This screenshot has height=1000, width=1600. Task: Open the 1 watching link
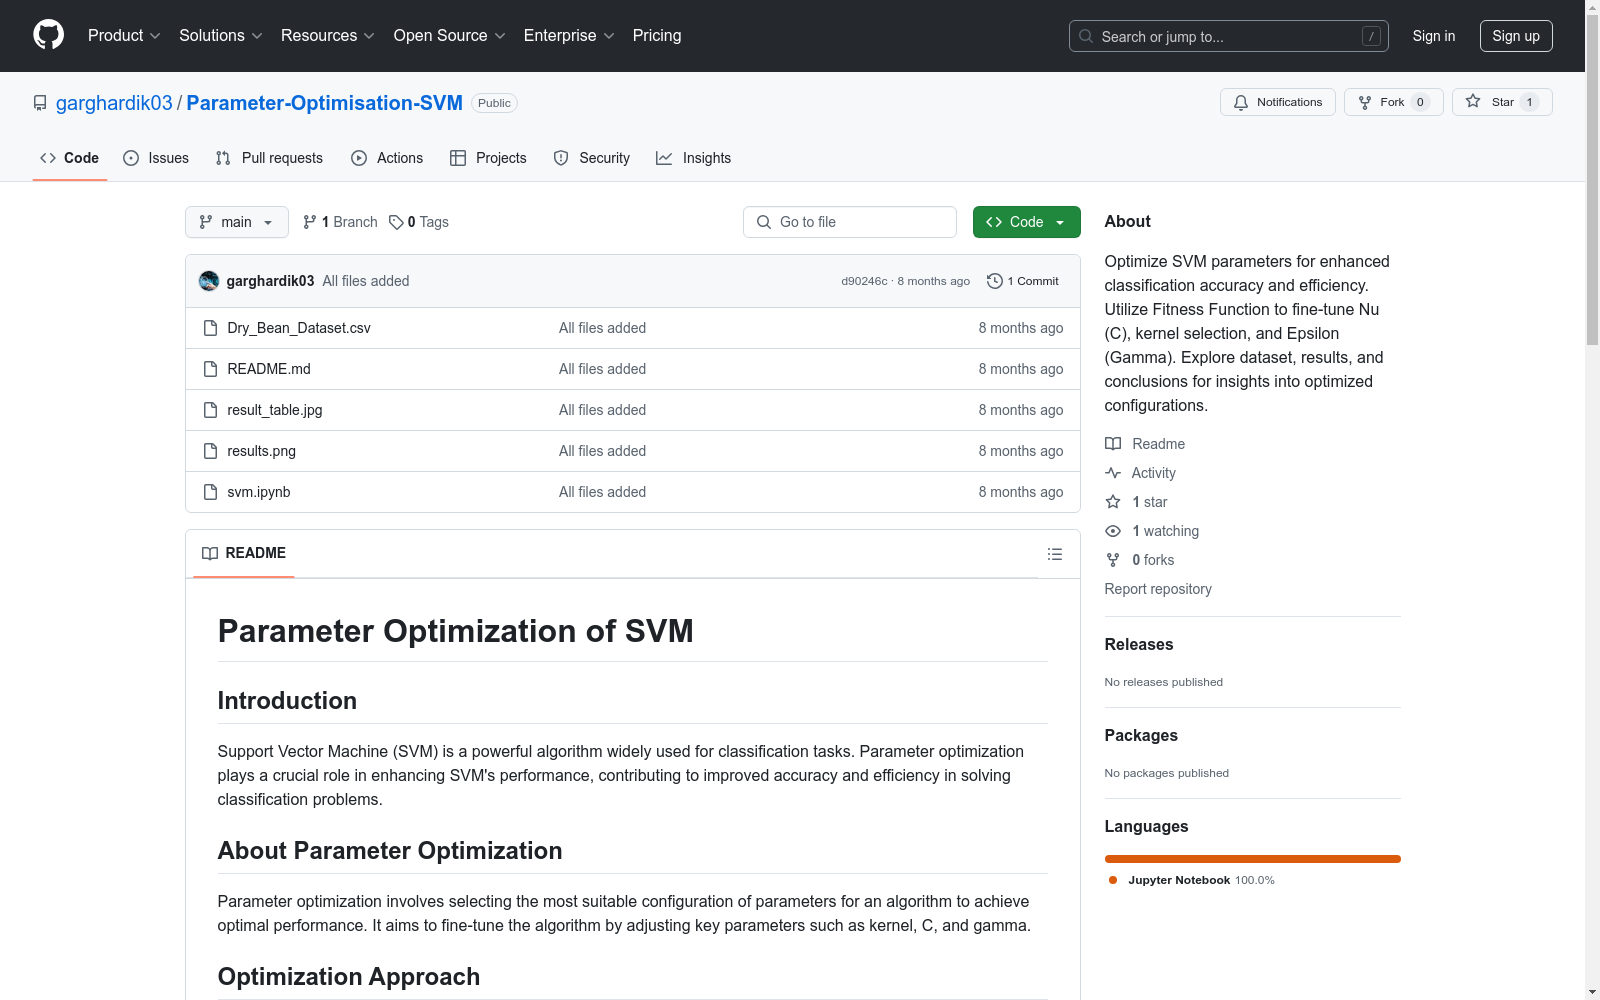1165,531
